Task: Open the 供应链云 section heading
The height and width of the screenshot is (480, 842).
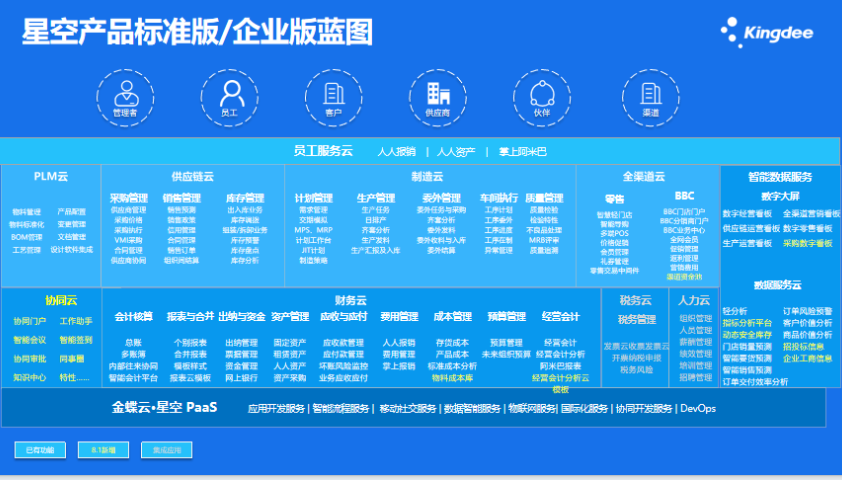Action: 192,176
